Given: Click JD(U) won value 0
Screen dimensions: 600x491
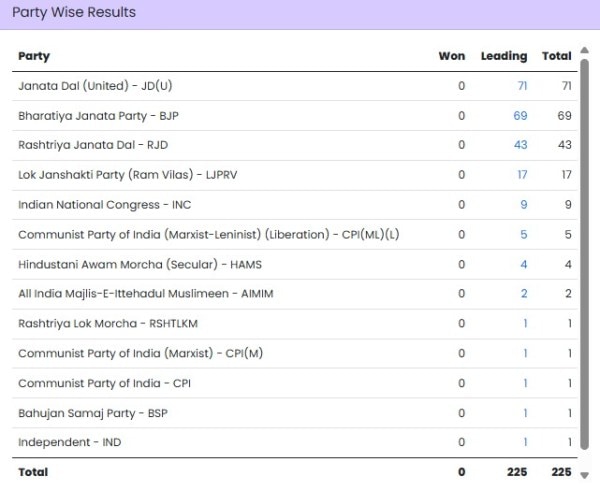Looking at the screenshot, I should [461, 86].
